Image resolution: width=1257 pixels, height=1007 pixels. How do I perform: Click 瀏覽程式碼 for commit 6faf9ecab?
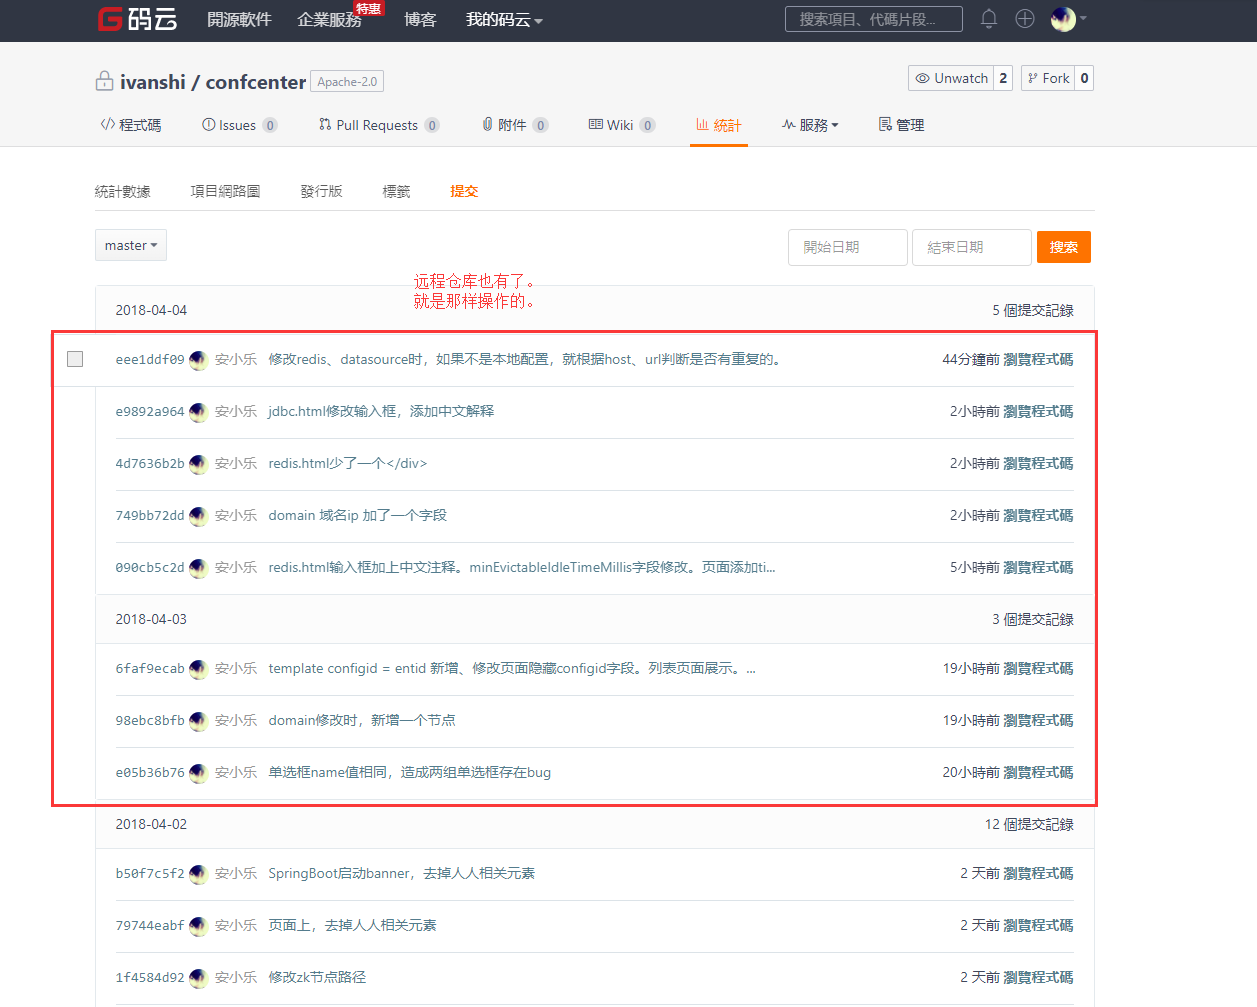coord(1038,668)
